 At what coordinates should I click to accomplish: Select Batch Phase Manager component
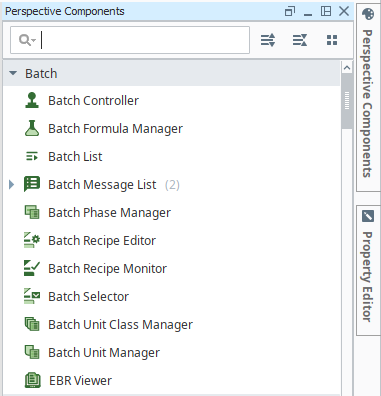point(109,212)
